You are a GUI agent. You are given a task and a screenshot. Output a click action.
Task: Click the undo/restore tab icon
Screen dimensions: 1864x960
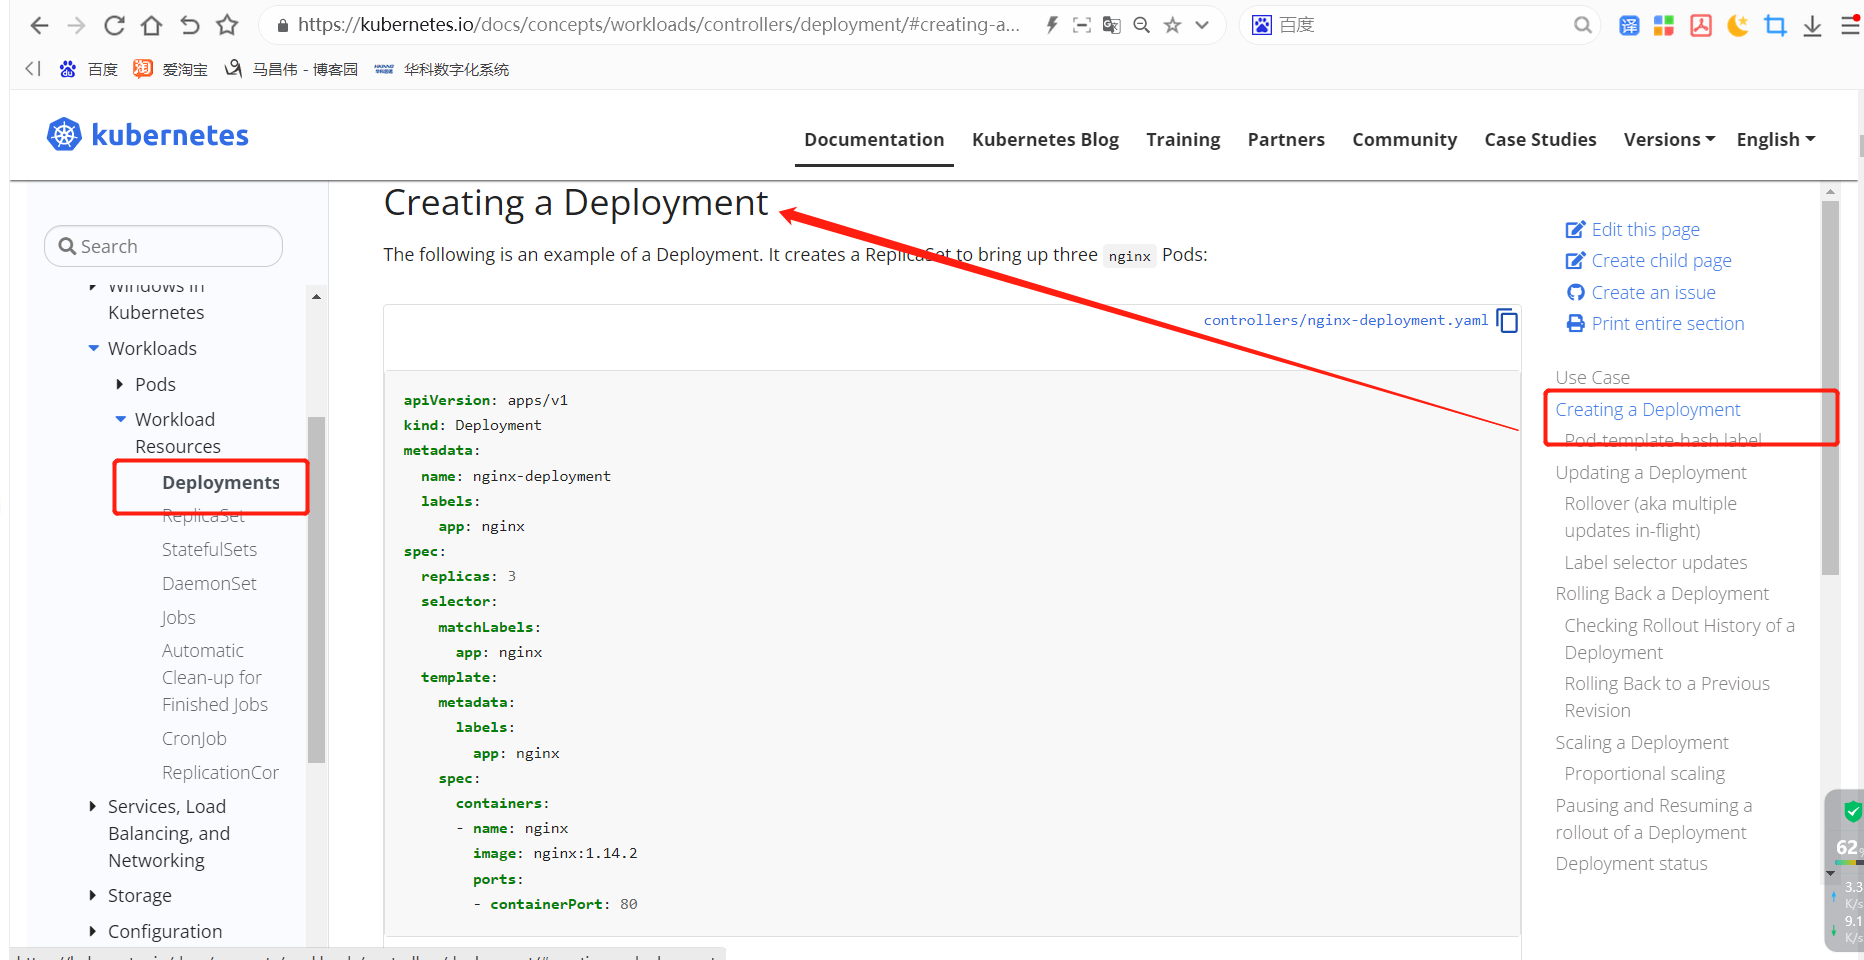pos(189,25)
